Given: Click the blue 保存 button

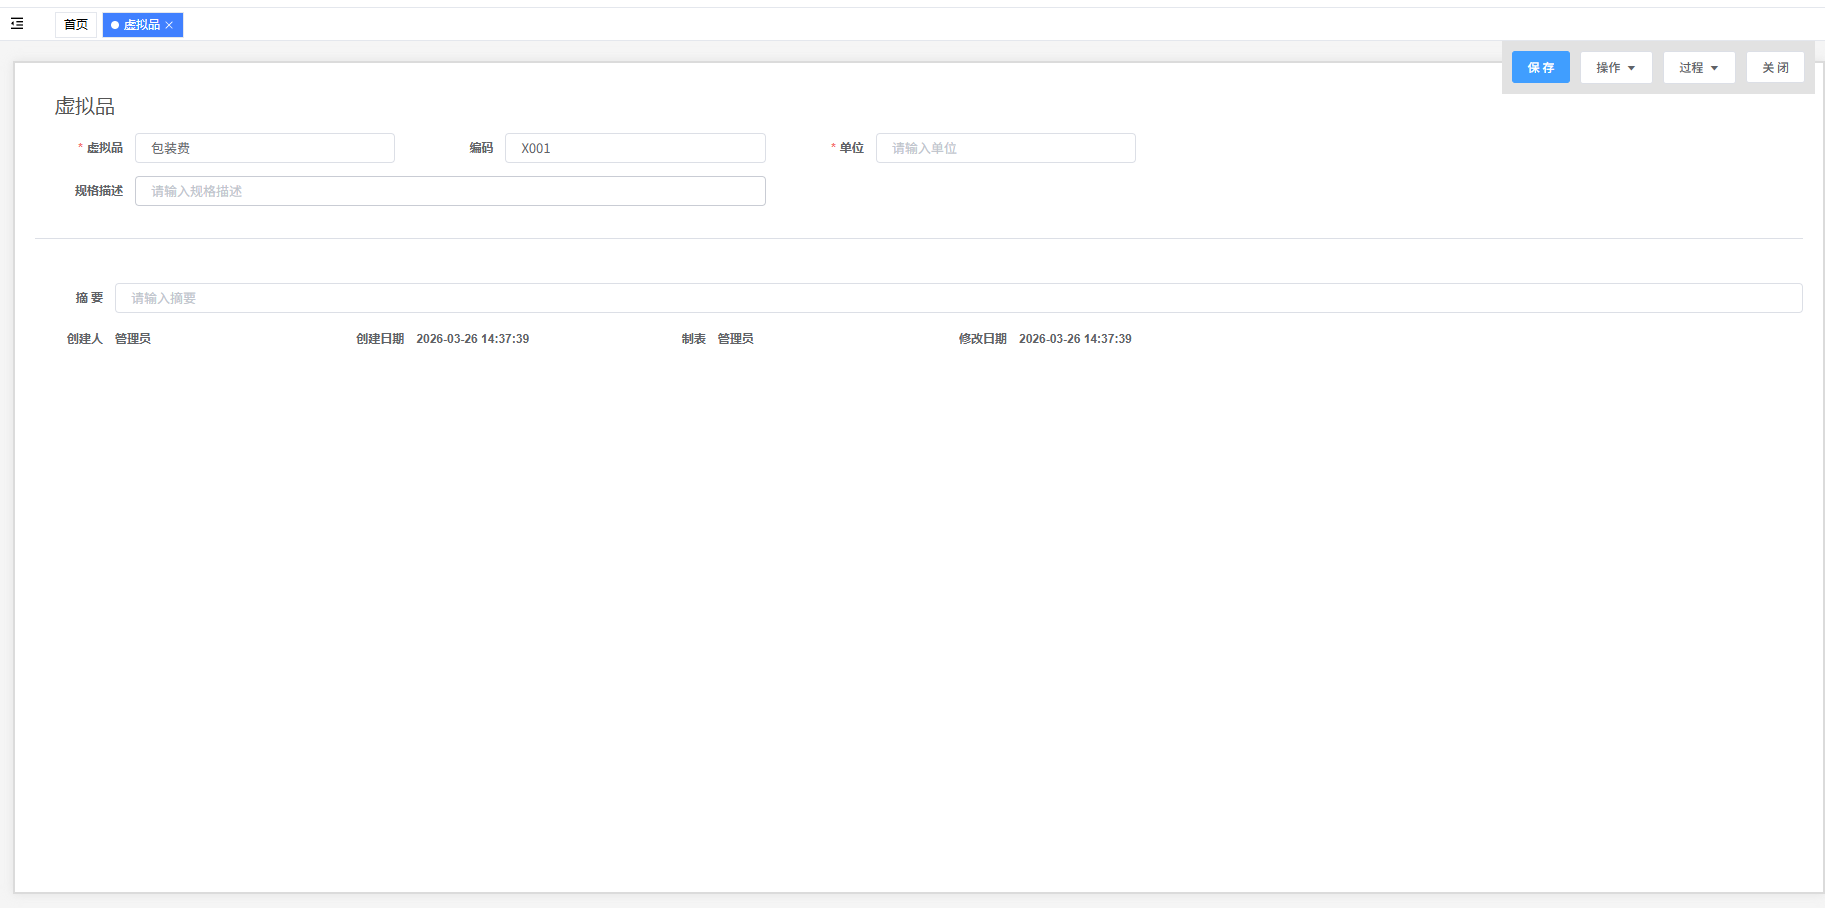Looking at the screenshot, I should pos(1540,68).
